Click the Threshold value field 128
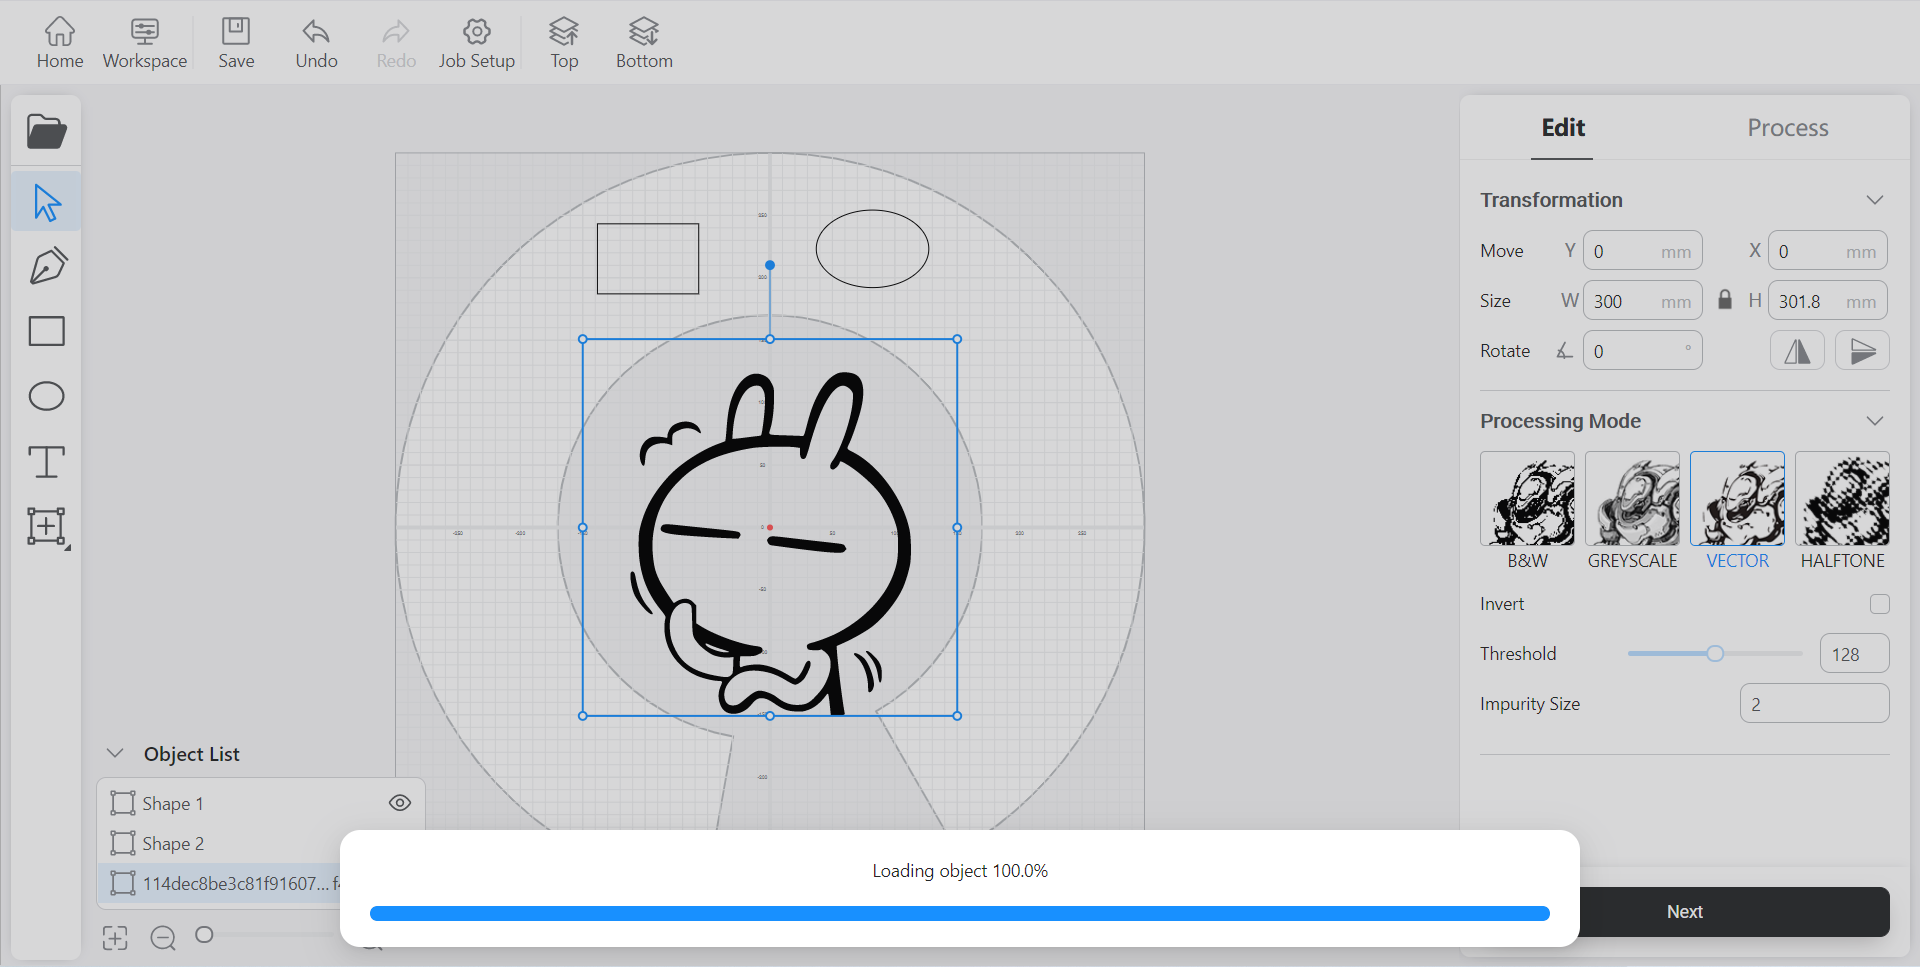Image resolution: width=1920 pixels, height=967 pixels. (1854, 654)
